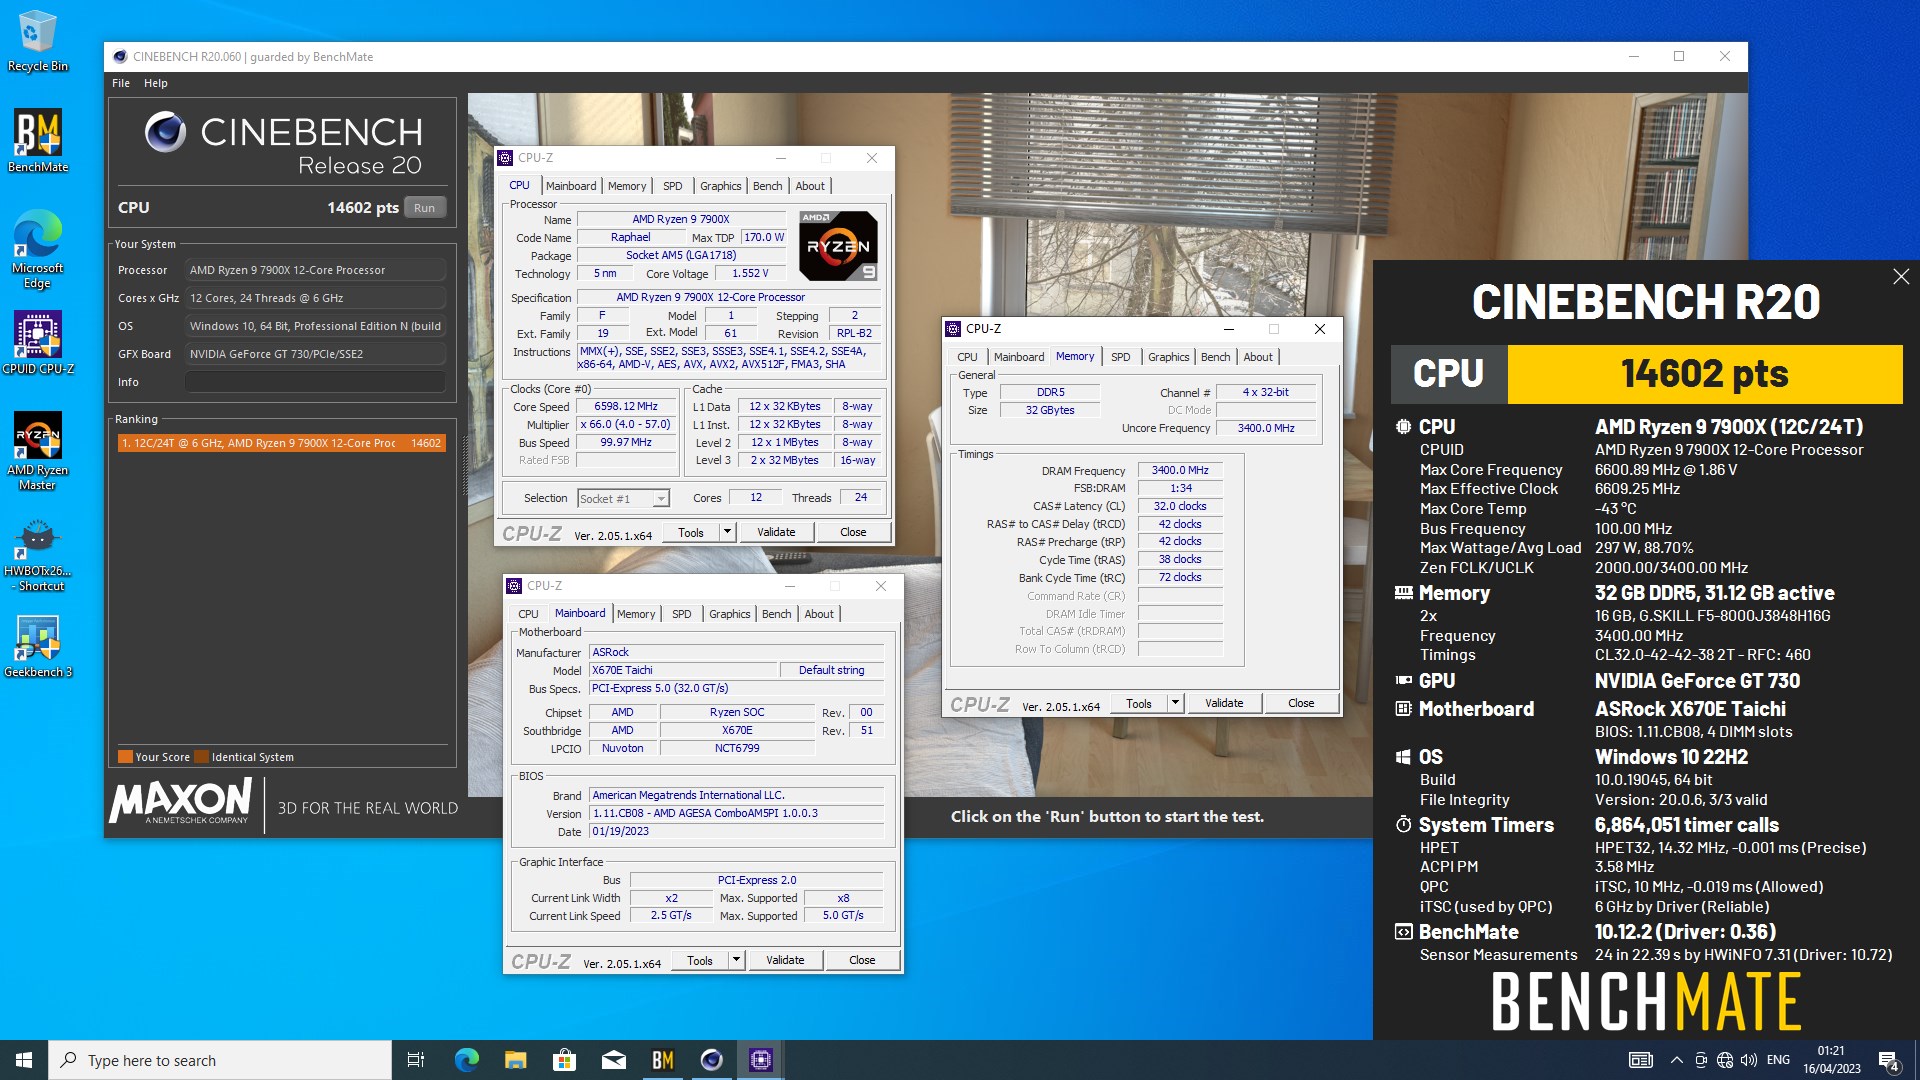The image size is (1920, 1080).
Task: Click Close in Memory window
Action: 1301,703
